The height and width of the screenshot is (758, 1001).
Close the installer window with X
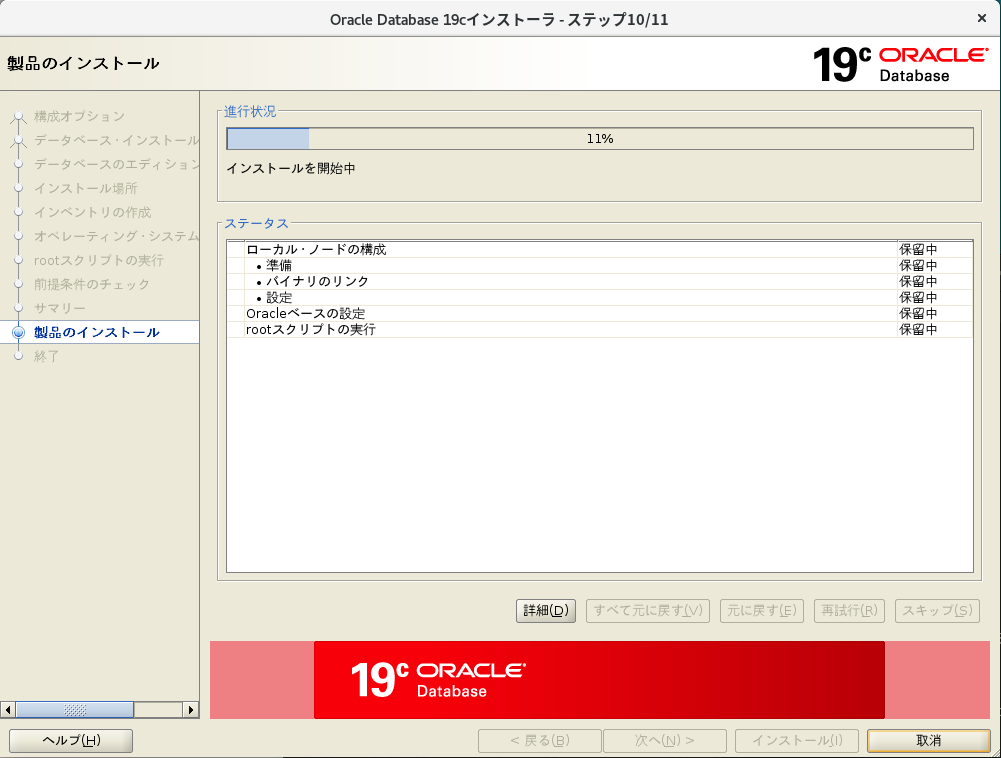click(x=981, y=19)
